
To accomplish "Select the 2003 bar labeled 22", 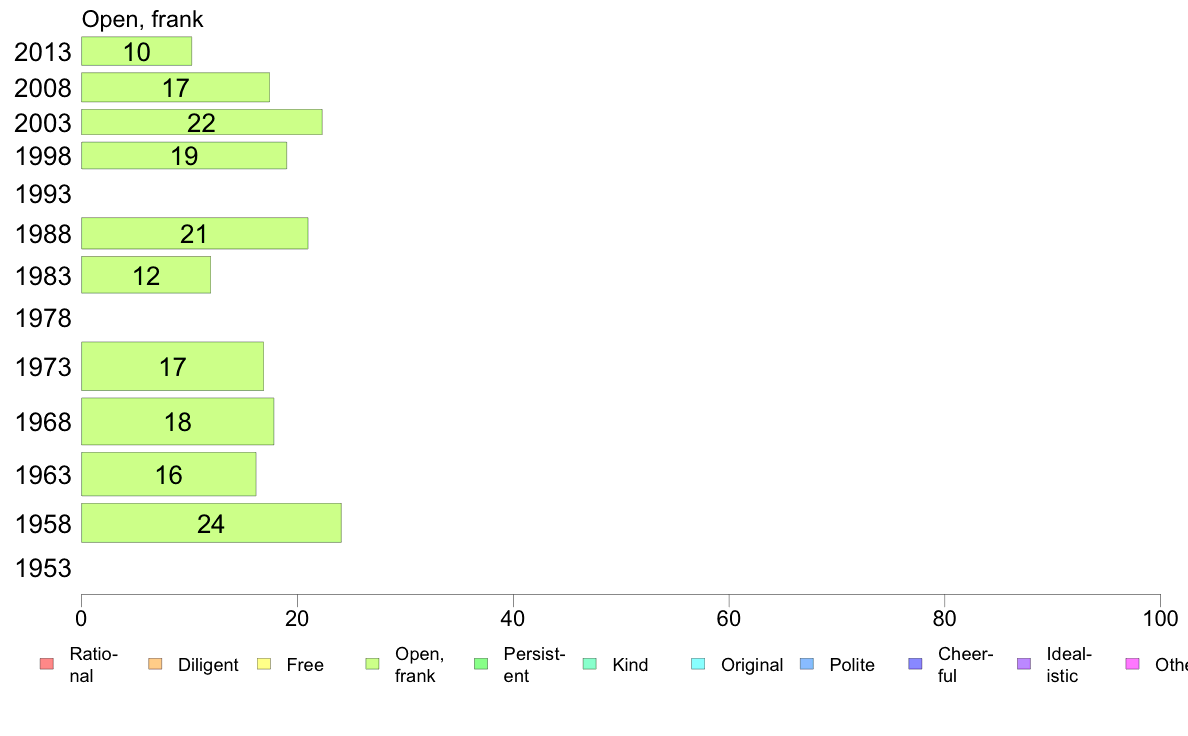I will [202, 122].
